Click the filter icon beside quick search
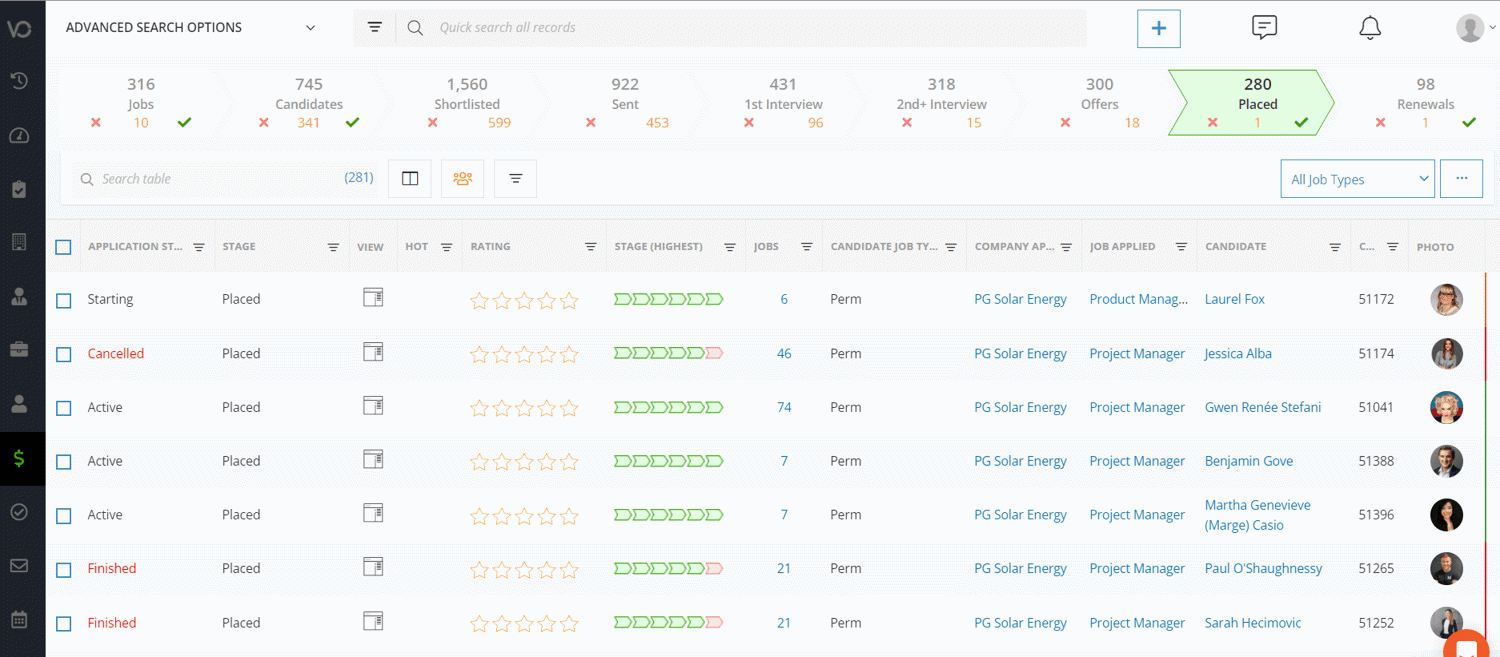The height and width of the screenshot is (657, 1500). [x=375, y=28]
